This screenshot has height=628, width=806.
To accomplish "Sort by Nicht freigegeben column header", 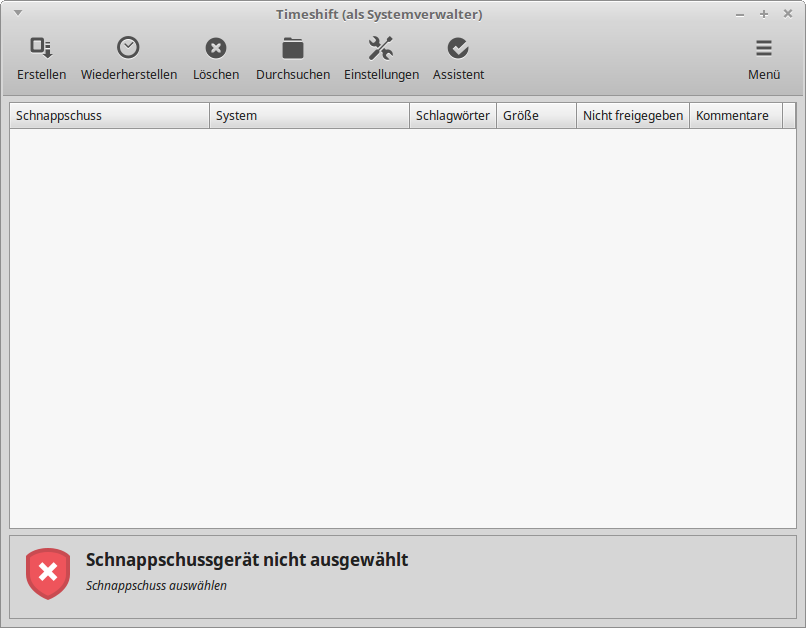I will [x=633, y=116].
